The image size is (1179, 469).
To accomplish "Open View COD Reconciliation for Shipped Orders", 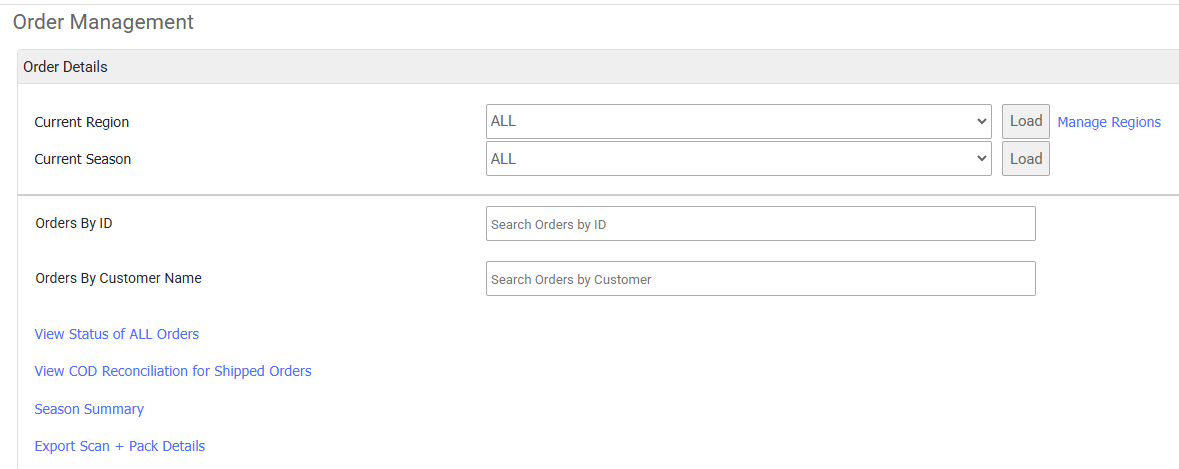I will point(173,371).
